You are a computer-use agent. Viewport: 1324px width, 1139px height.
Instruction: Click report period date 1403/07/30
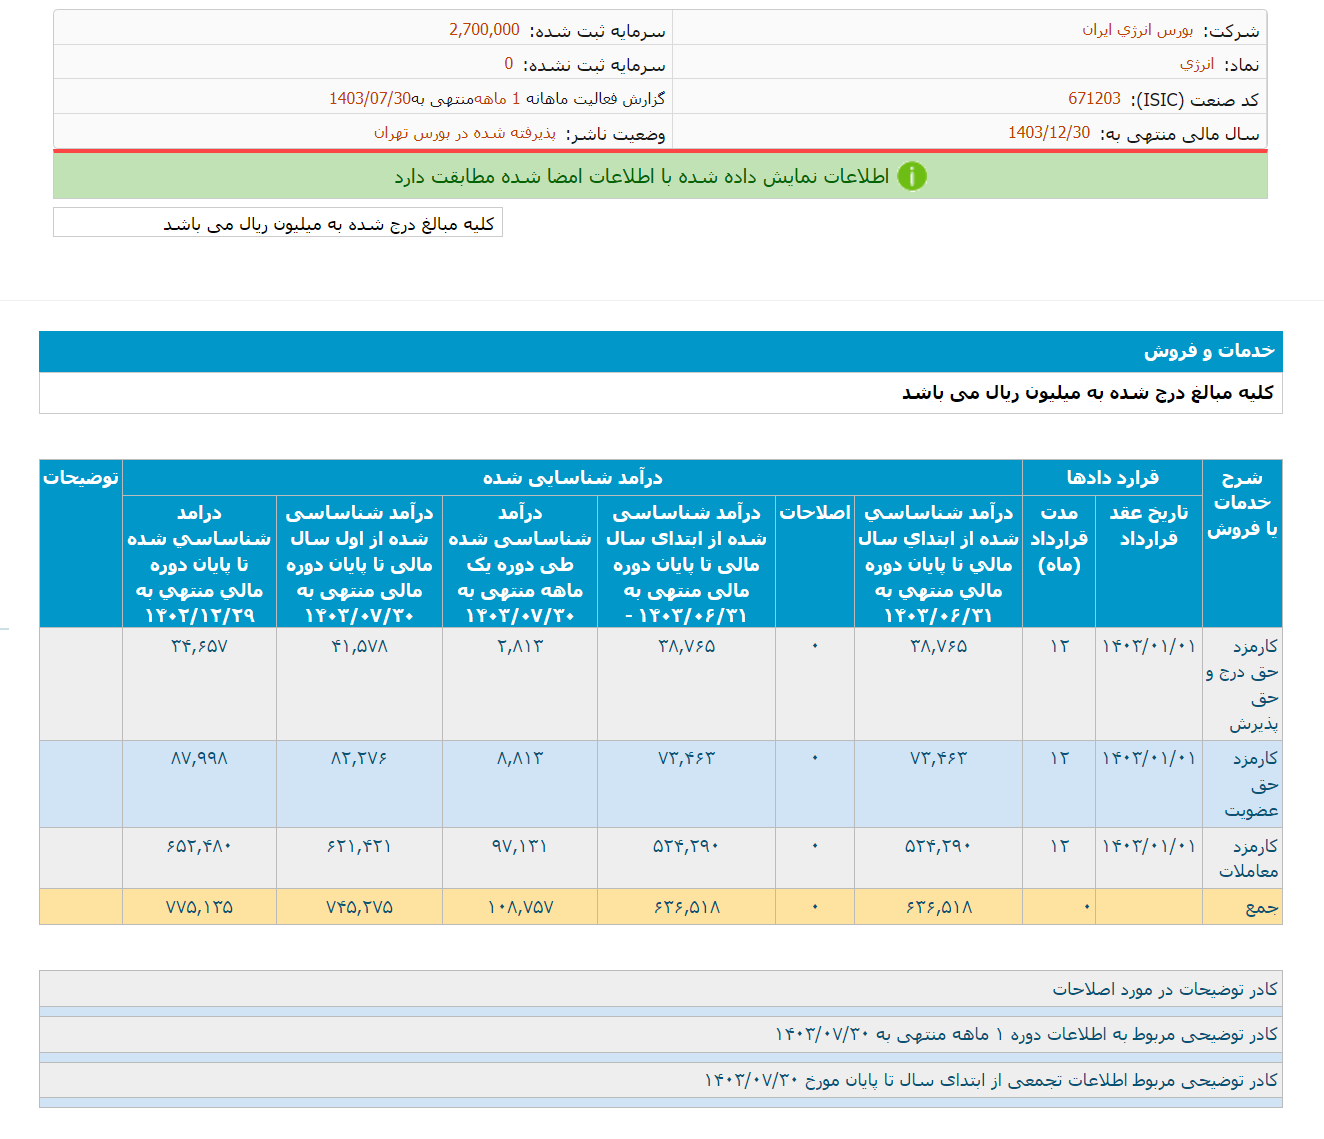(370, 99)
